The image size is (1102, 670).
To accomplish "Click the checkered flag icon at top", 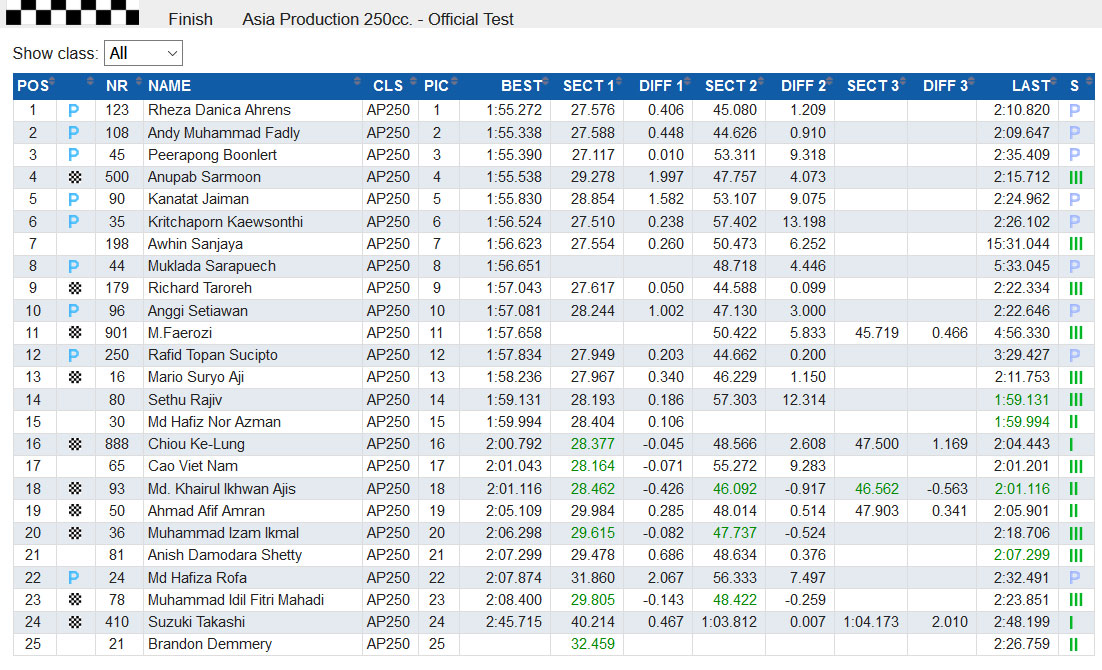I will (72, 13).
